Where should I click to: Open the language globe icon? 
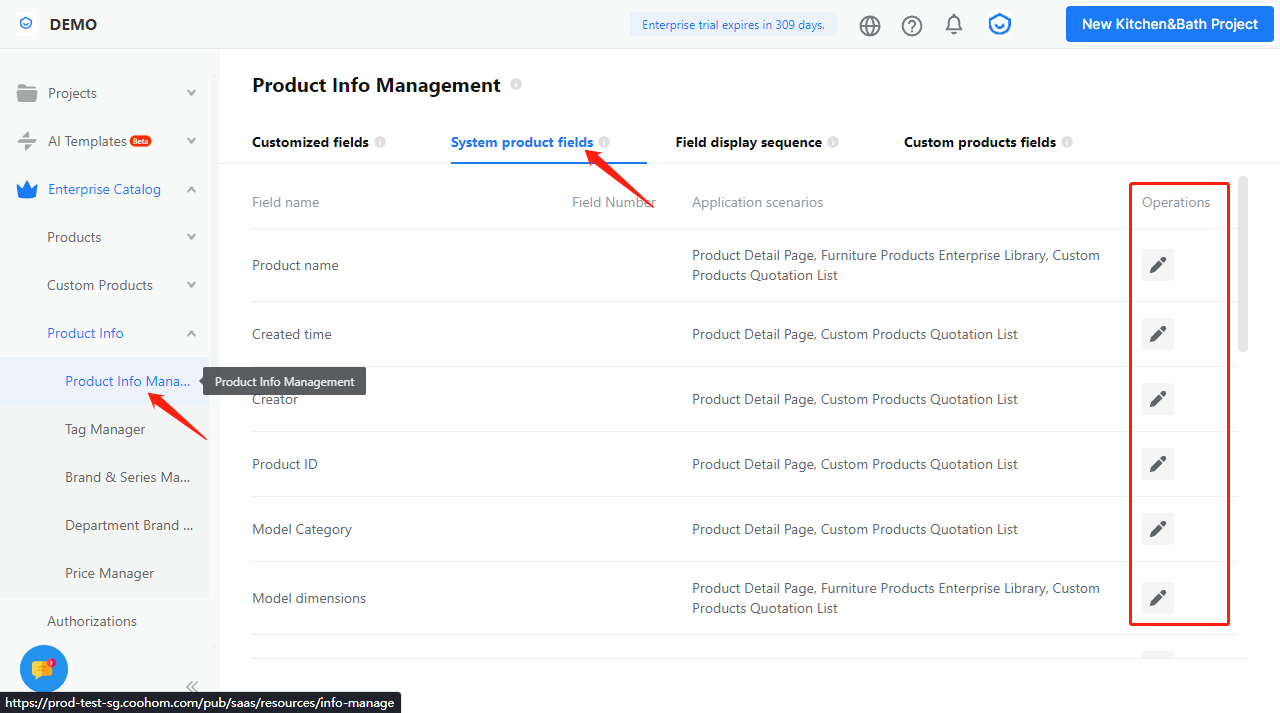point(870,25)
